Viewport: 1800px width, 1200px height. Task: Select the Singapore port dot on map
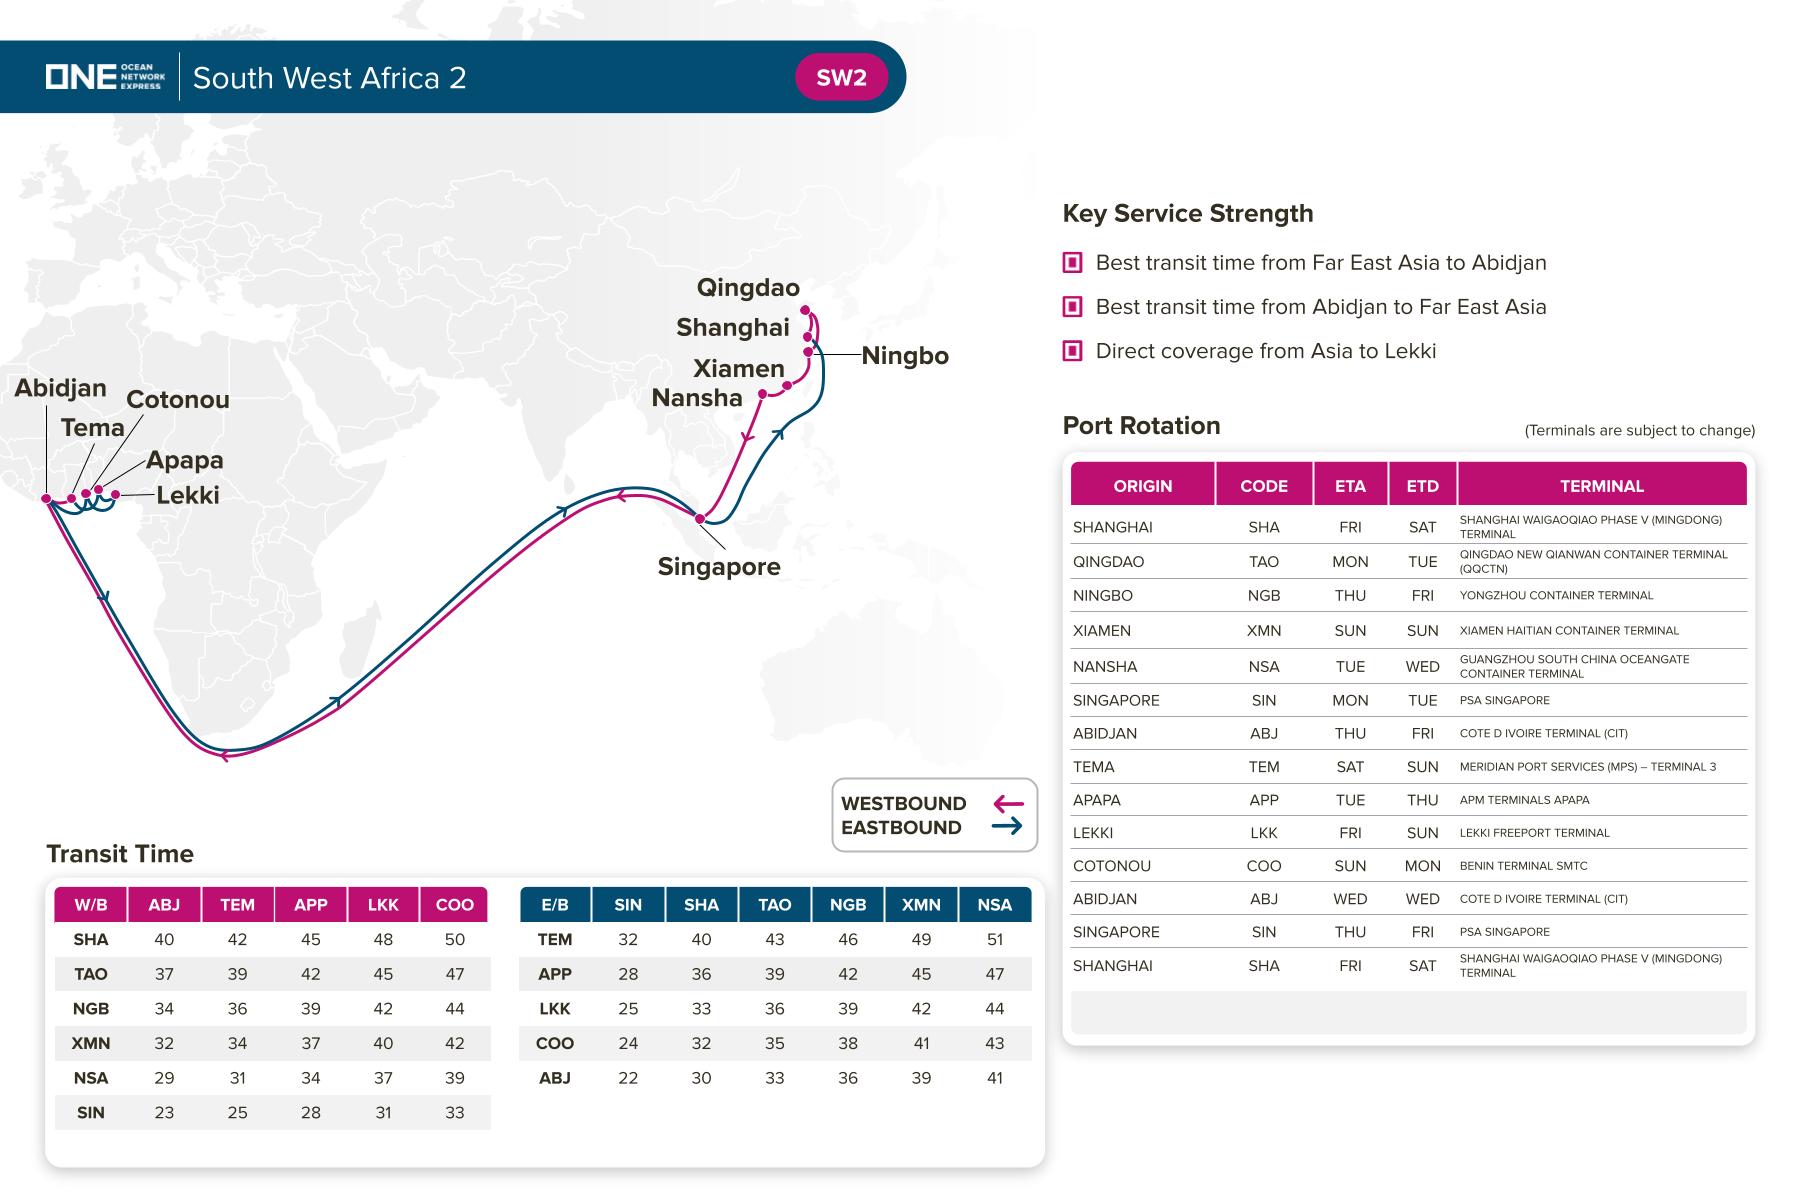(x=700, y=518)
